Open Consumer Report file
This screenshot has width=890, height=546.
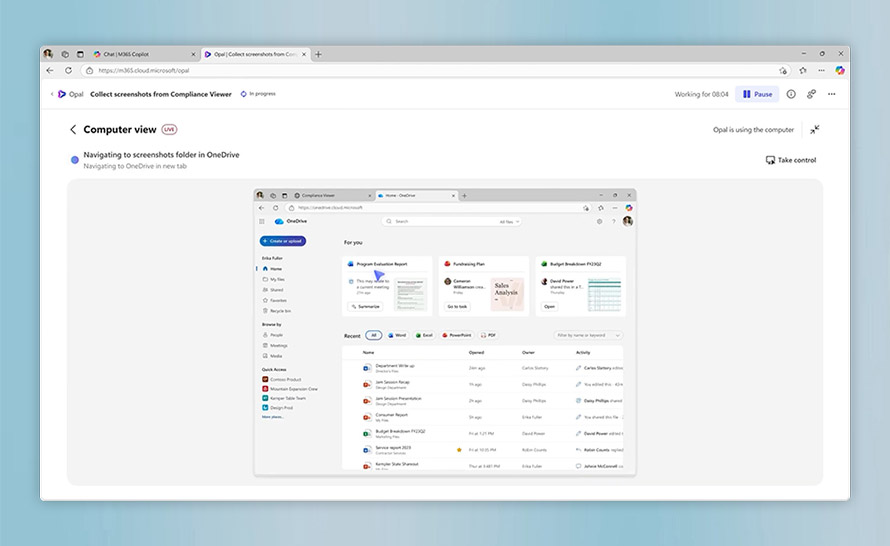[x=392, y=417]
